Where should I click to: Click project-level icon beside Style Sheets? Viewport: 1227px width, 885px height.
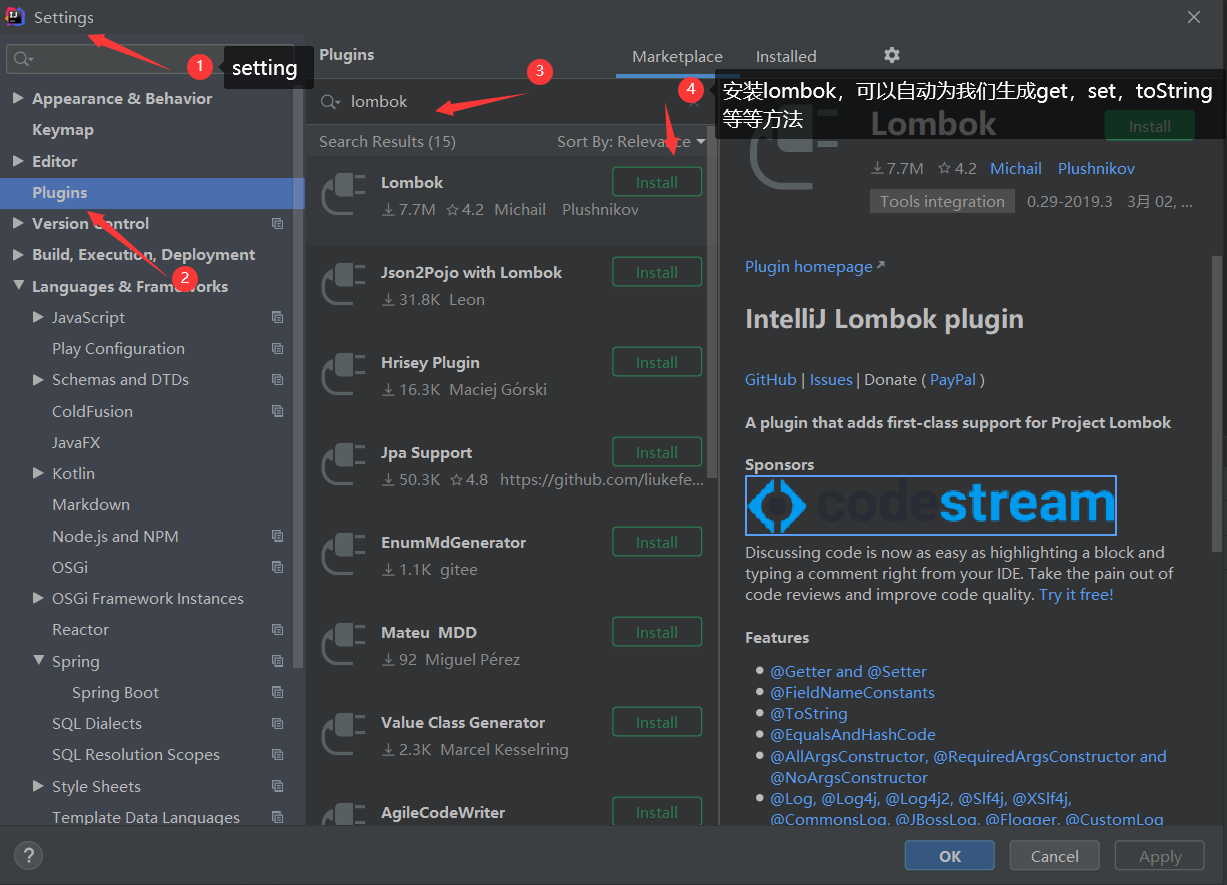tap(278, 786)
